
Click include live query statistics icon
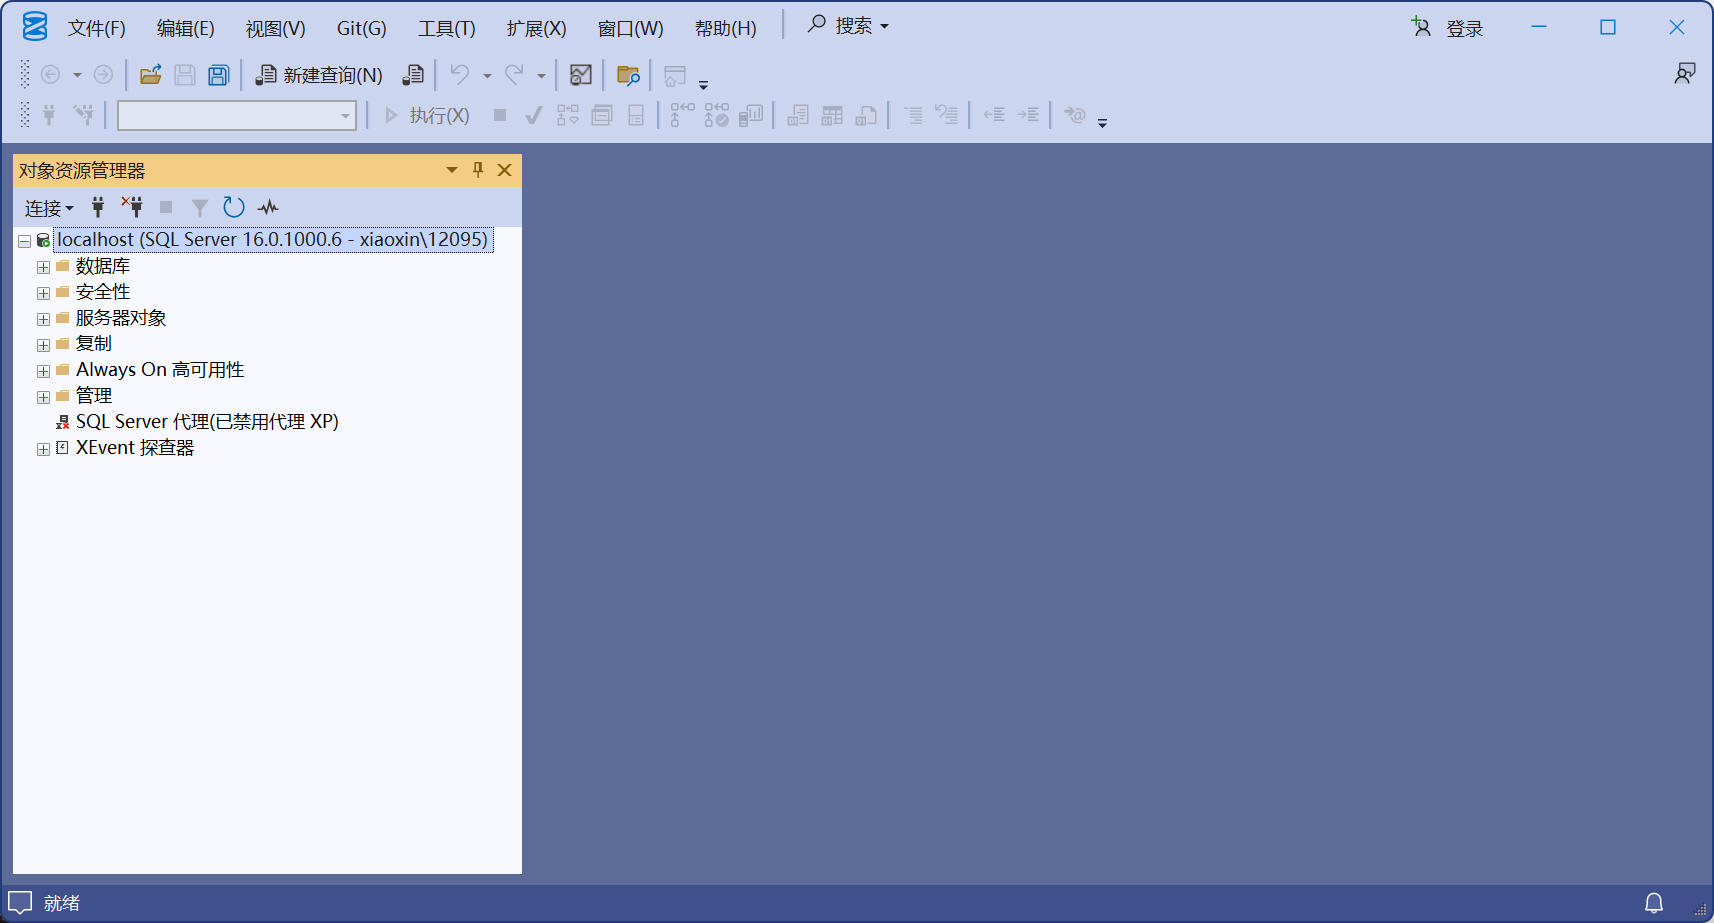point(717,115)
